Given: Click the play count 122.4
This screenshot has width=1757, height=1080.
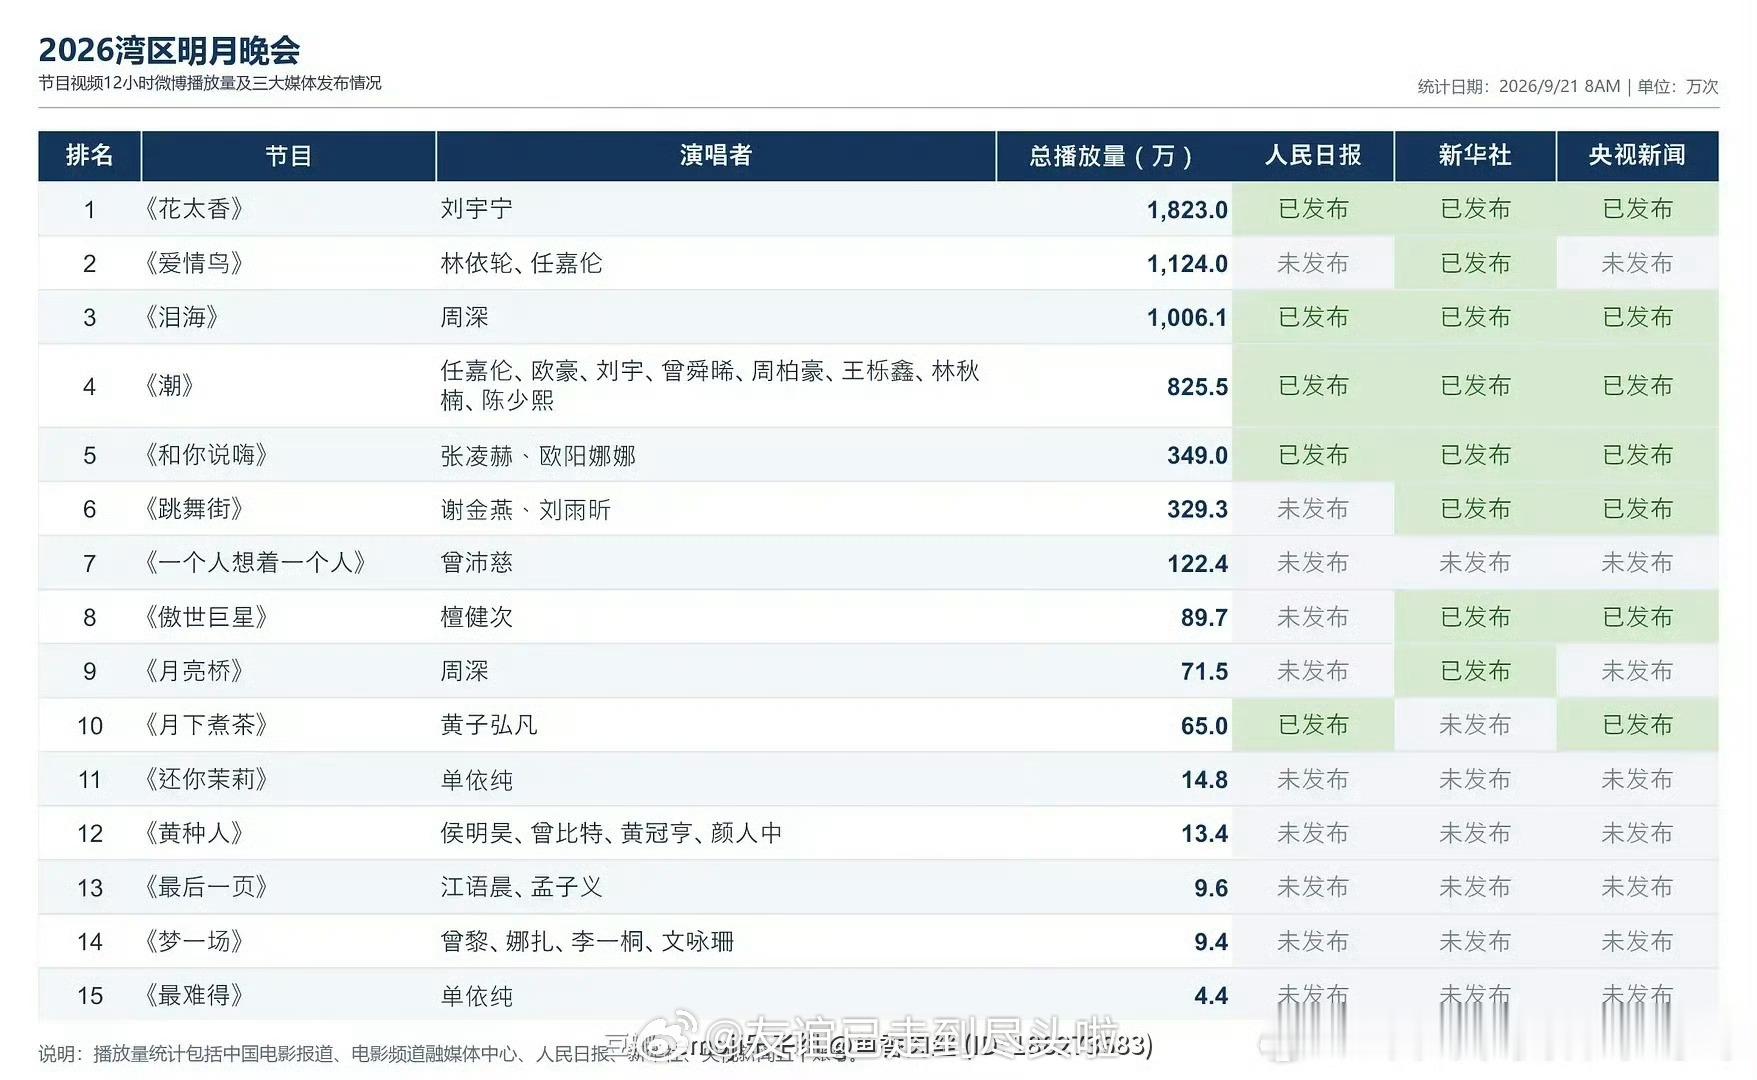Looking at the screenshot, I should (x=1197, y=564).
